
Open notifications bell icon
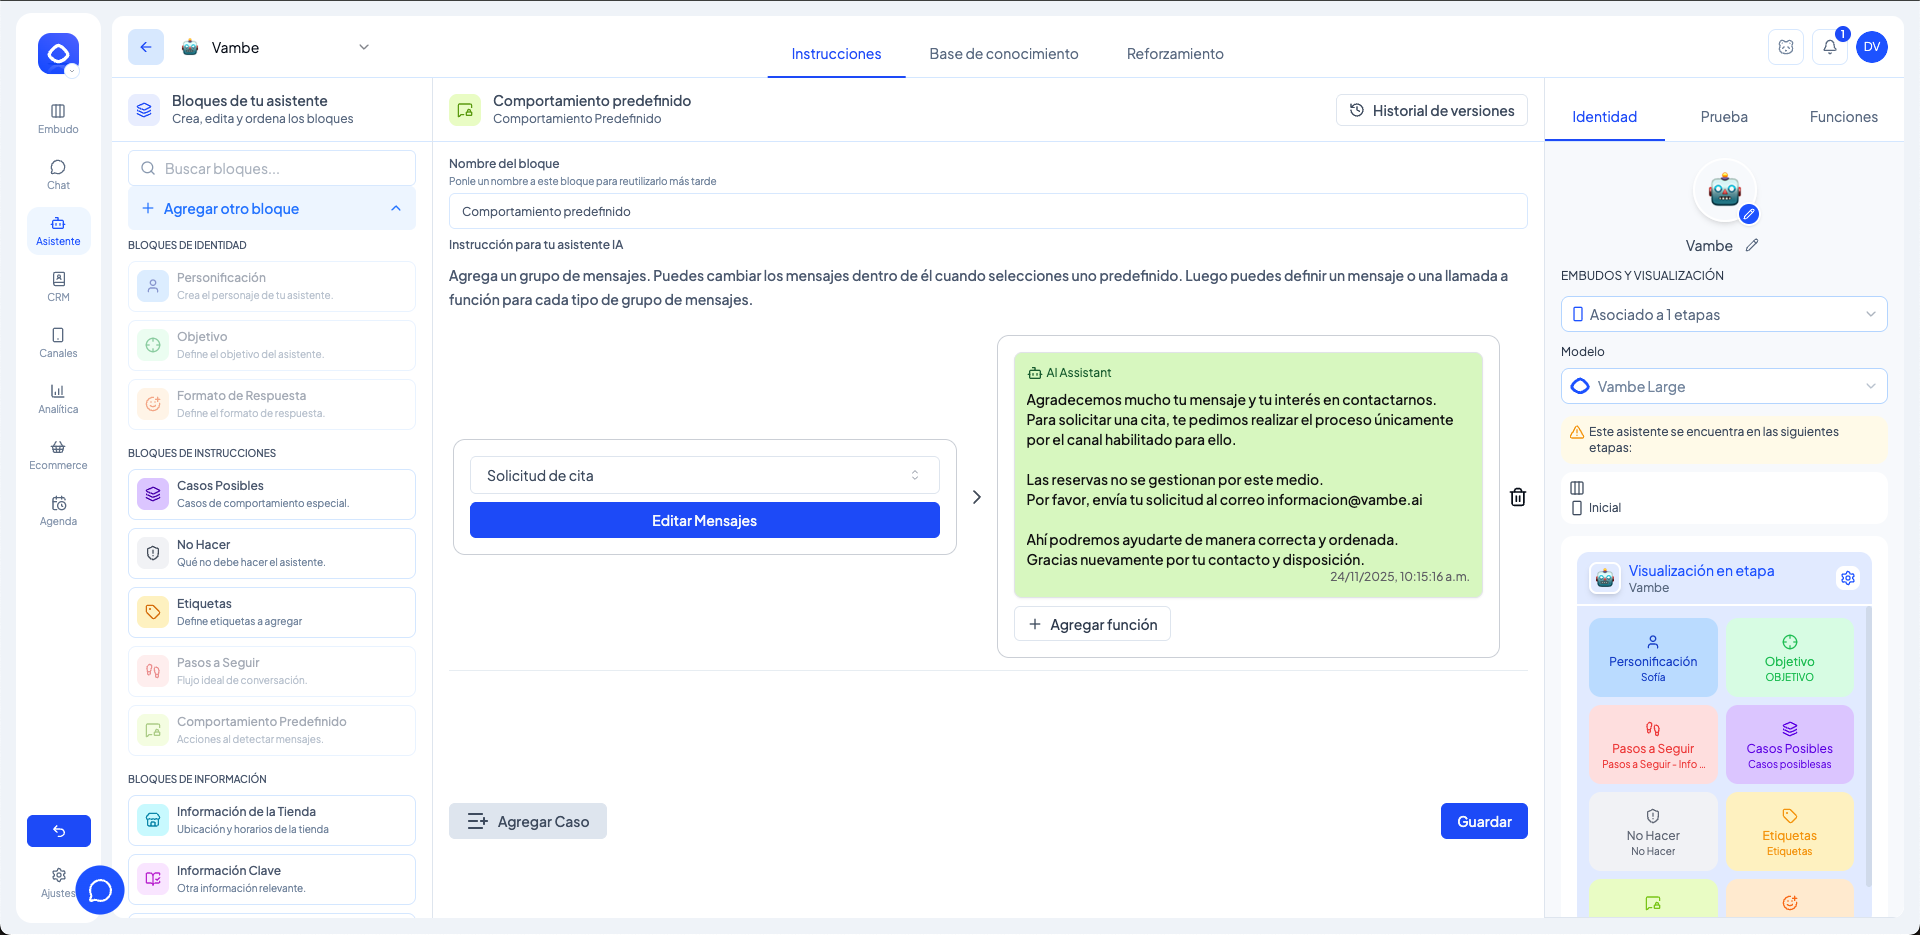click(1829, 47)
